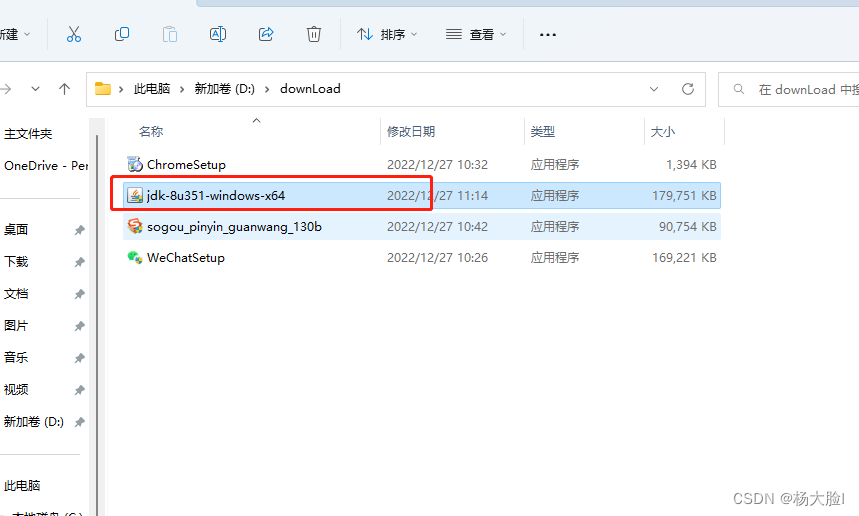
Task: Open 下载 in the quick access list
Action: pyautogui.click(x=16, y=261)
